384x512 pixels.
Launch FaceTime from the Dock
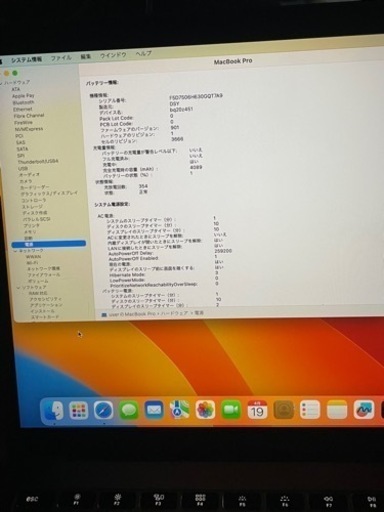click(231, 410)
